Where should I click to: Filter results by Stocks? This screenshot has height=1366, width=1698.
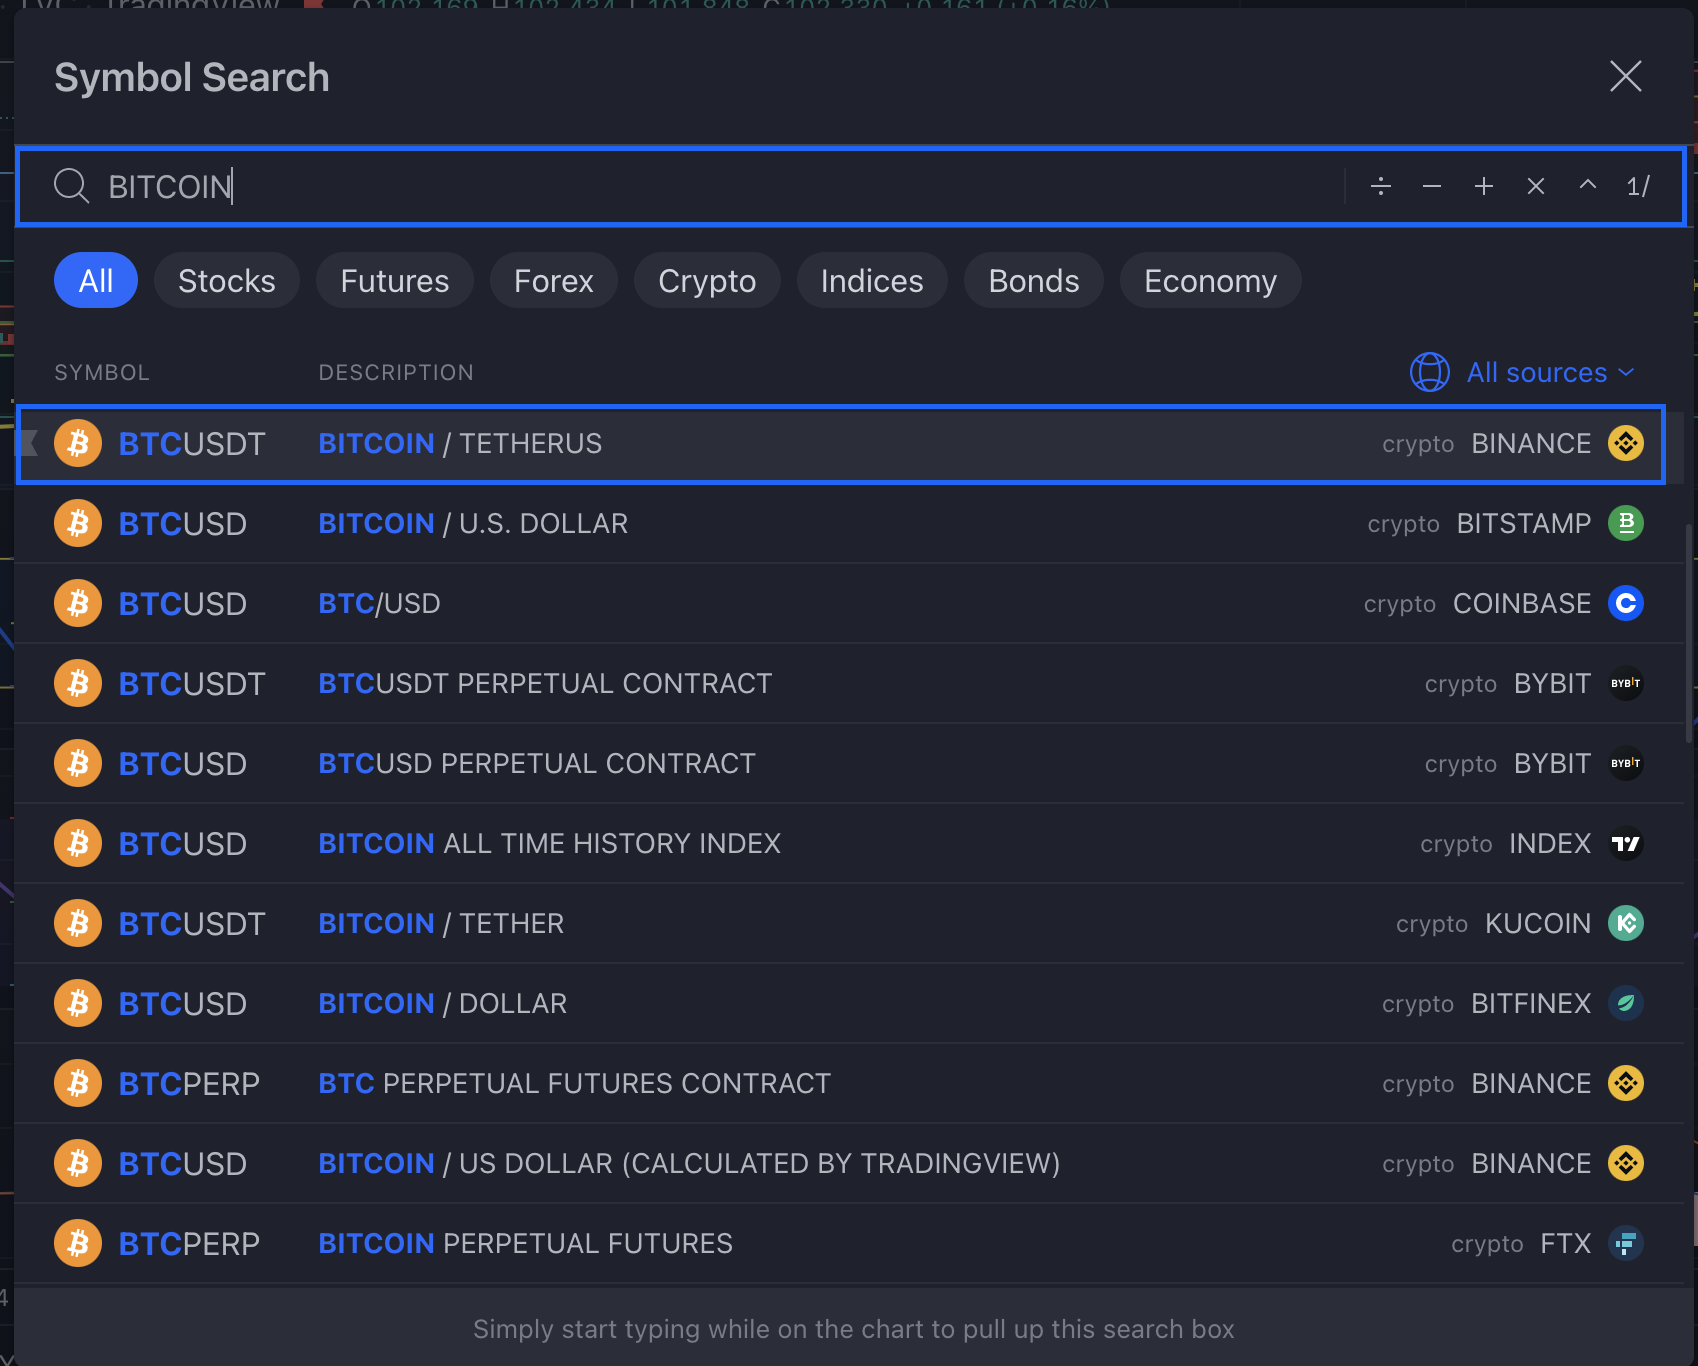click(x=227, y=281)
